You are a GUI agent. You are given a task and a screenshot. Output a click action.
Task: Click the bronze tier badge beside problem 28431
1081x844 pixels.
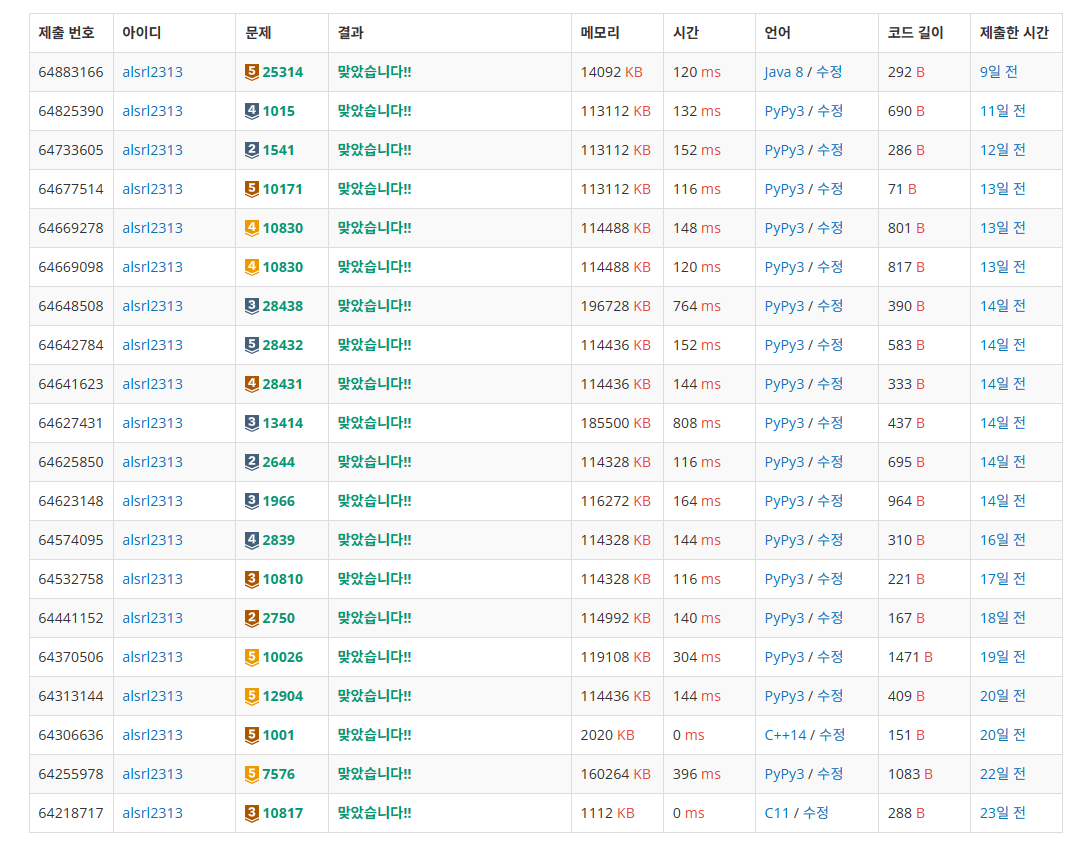point(252,384)
